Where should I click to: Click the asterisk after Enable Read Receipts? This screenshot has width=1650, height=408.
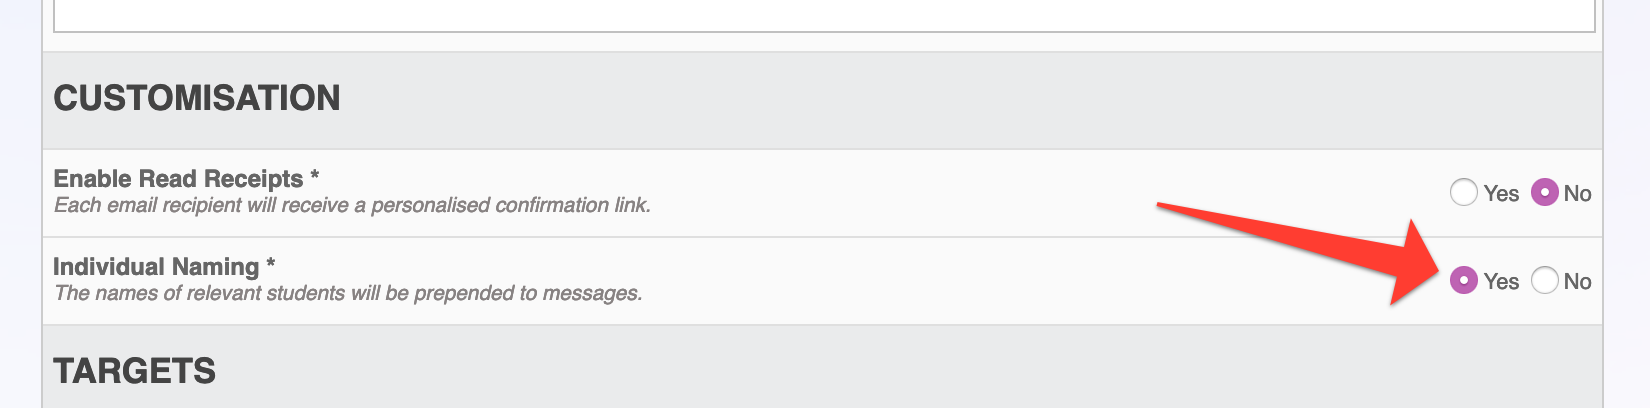[x=314, y=176]
